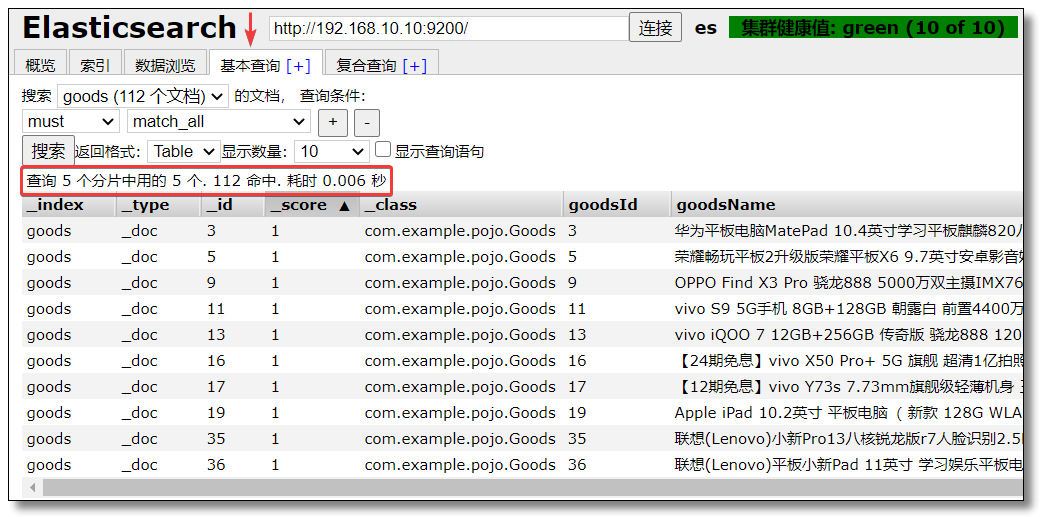
Task: Select the row with _id 3
Action: coord(523,231)
